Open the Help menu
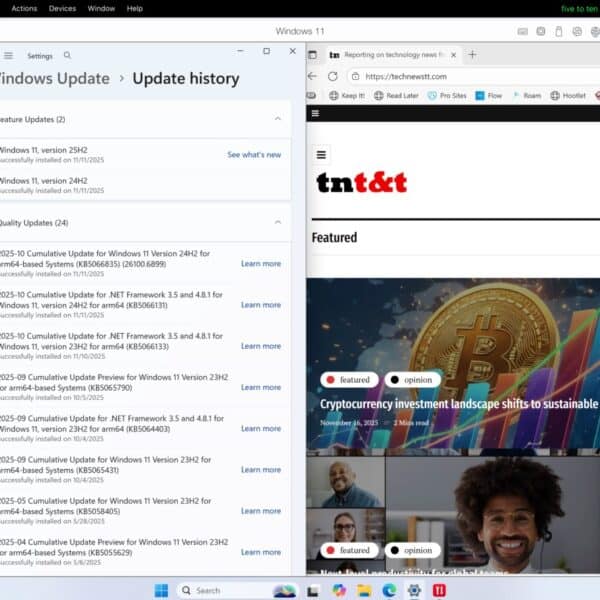The height and width of the screenshot is (600, 600). pyautogui.click(x=135, y=8)
